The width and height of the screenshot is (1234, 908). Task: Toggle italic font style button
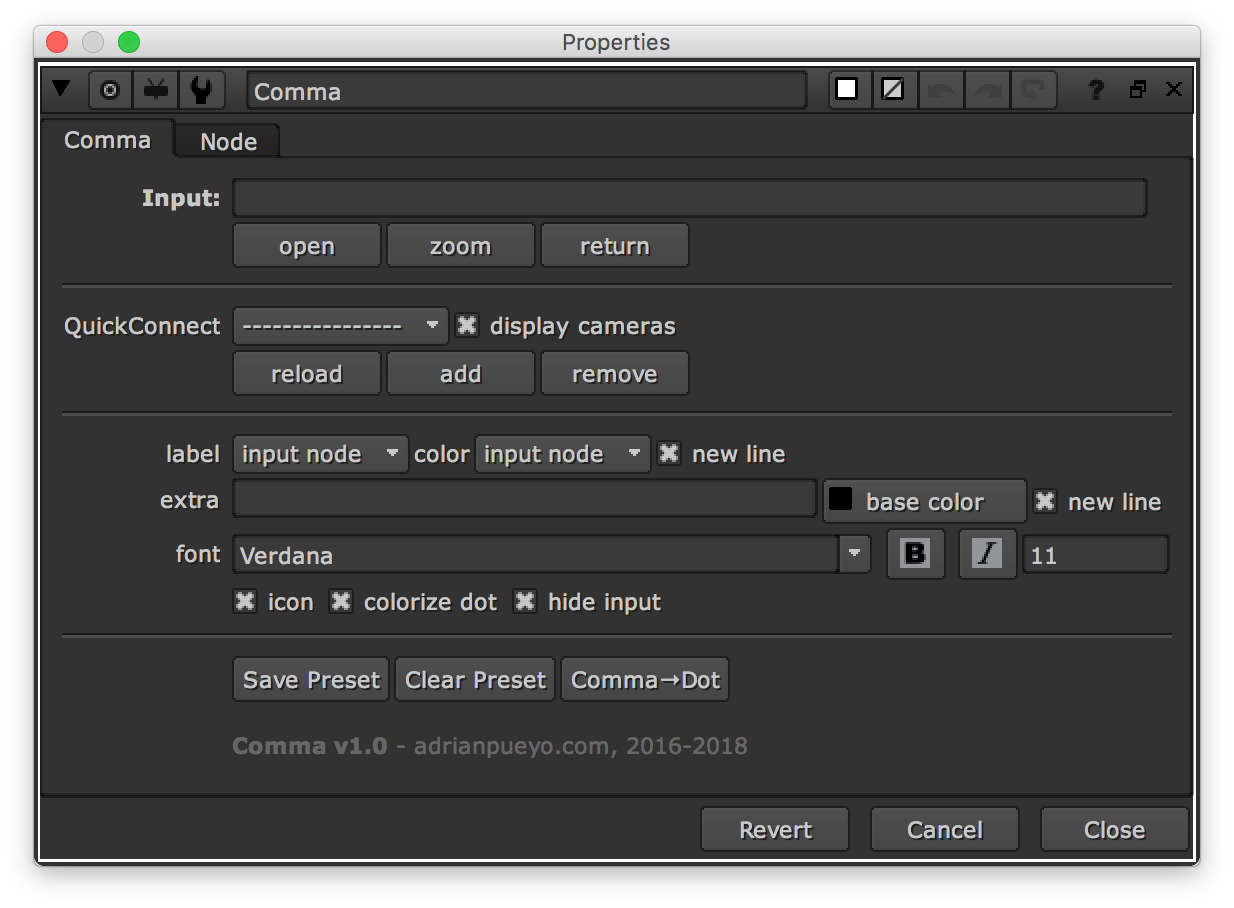point(987,554)
